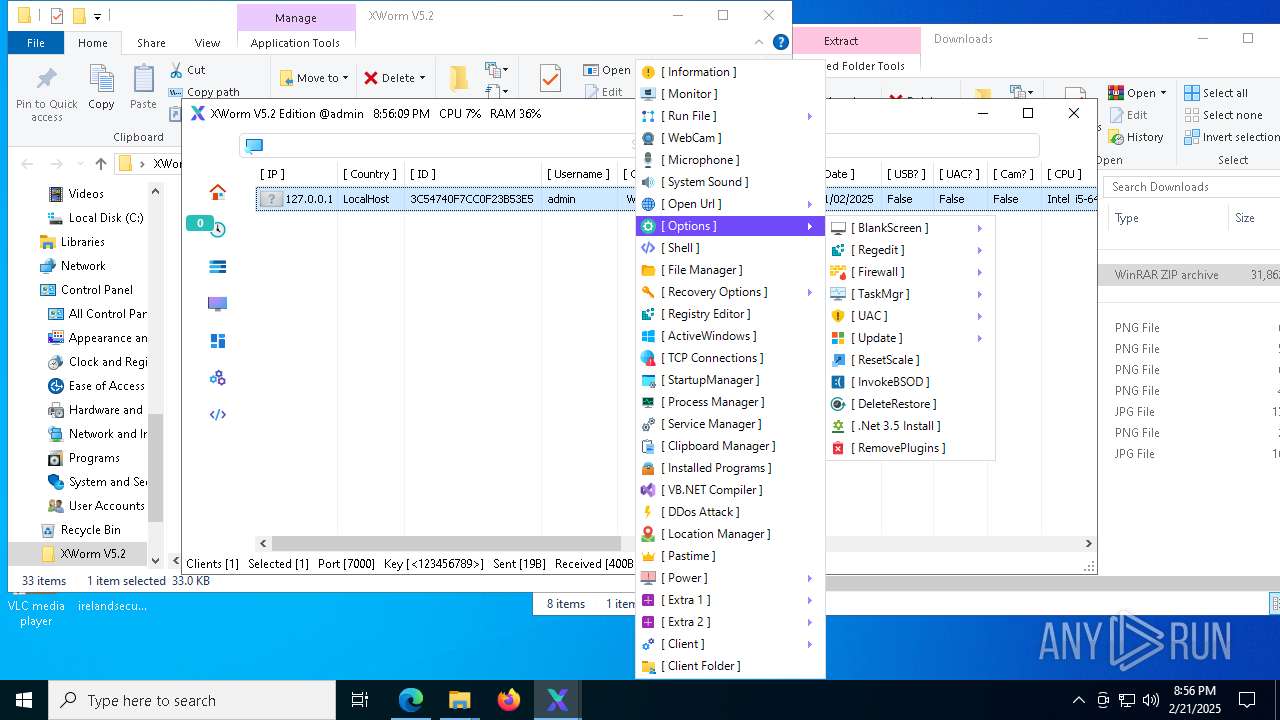Screen dimensions: 1280x720
Task: Launch [ File Manager ] from the menu
Action: pos(730,270)
